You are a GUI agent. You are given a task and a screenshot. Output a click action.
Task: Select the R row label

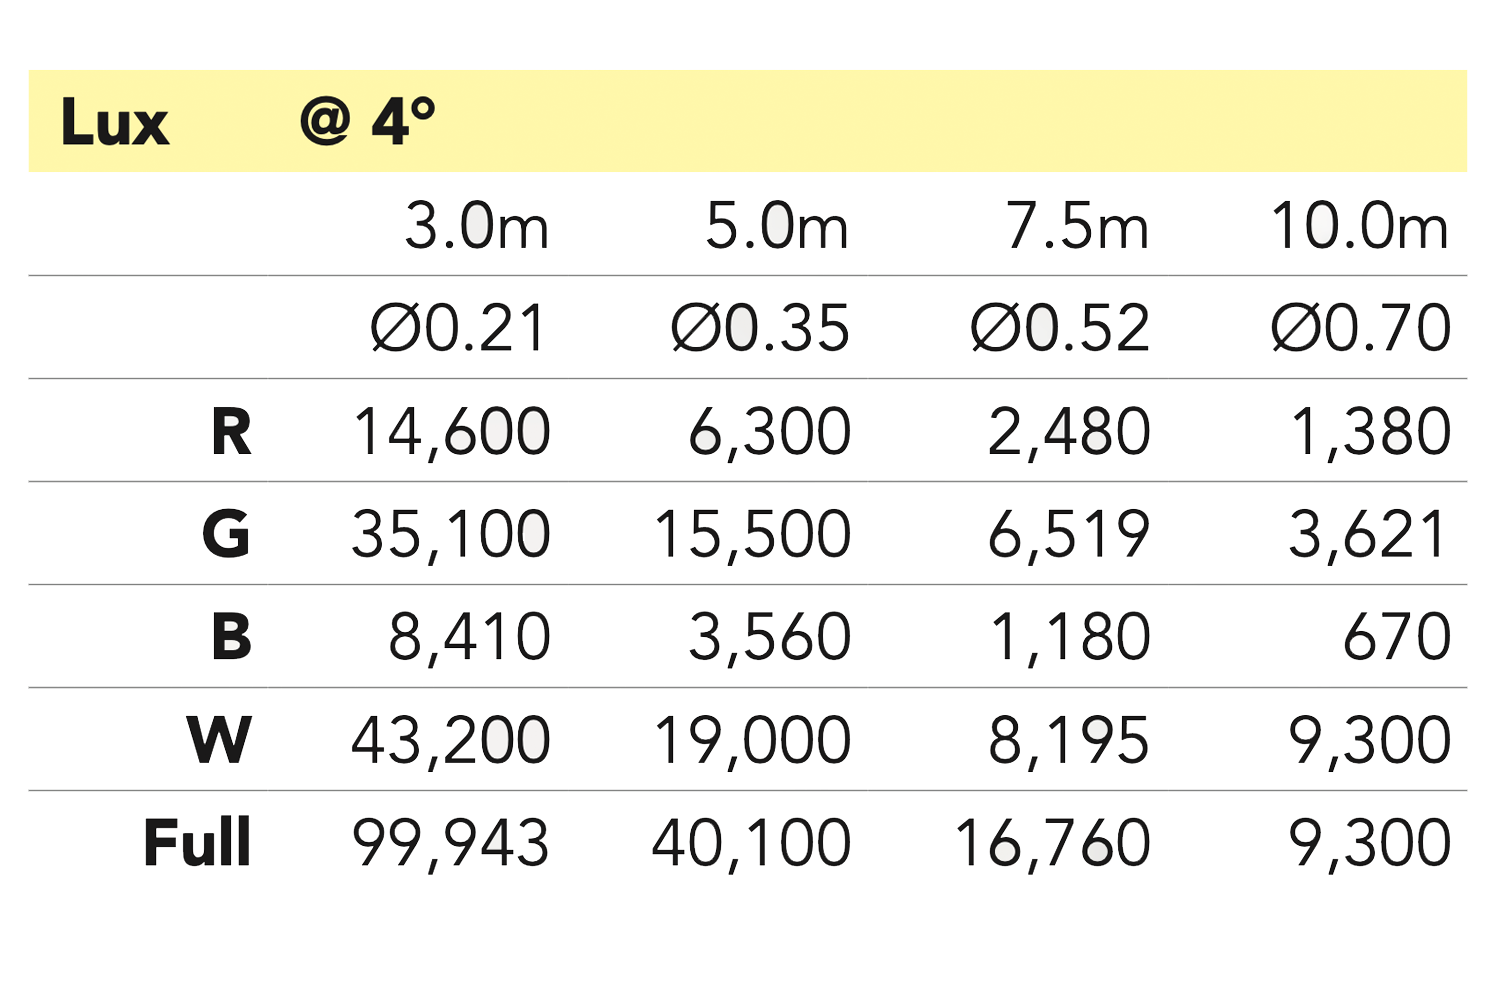tap(231, 432)
